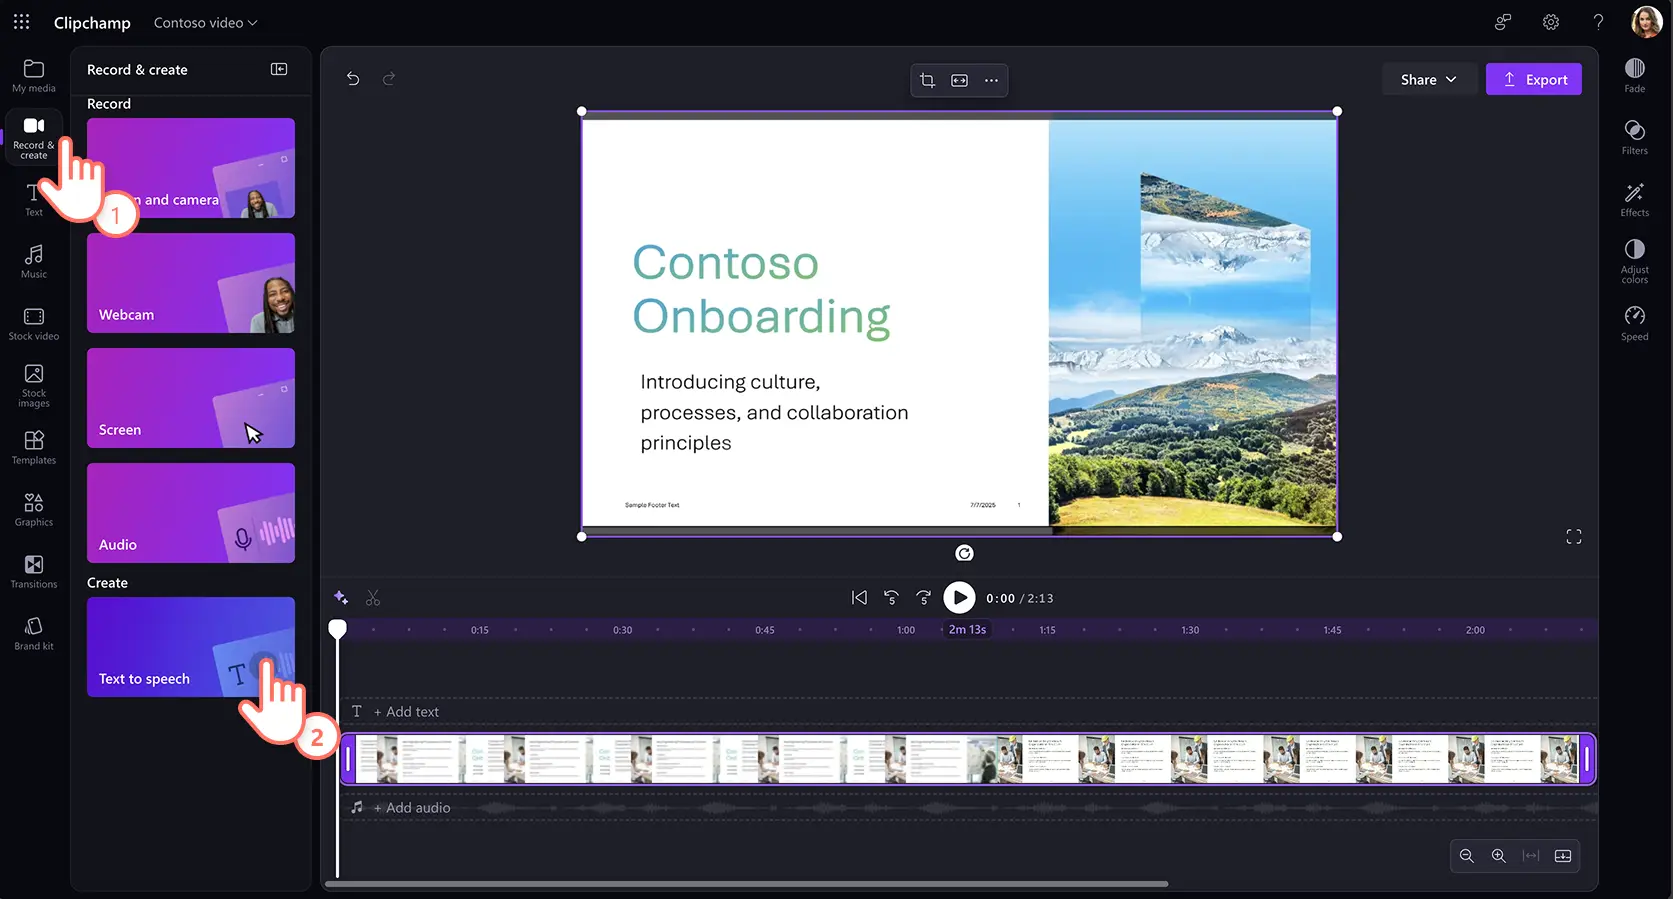This screenshot has width=1673, height=899.
Task: Expand the Contoso video title dropdown
Action: tap(205, 22)
